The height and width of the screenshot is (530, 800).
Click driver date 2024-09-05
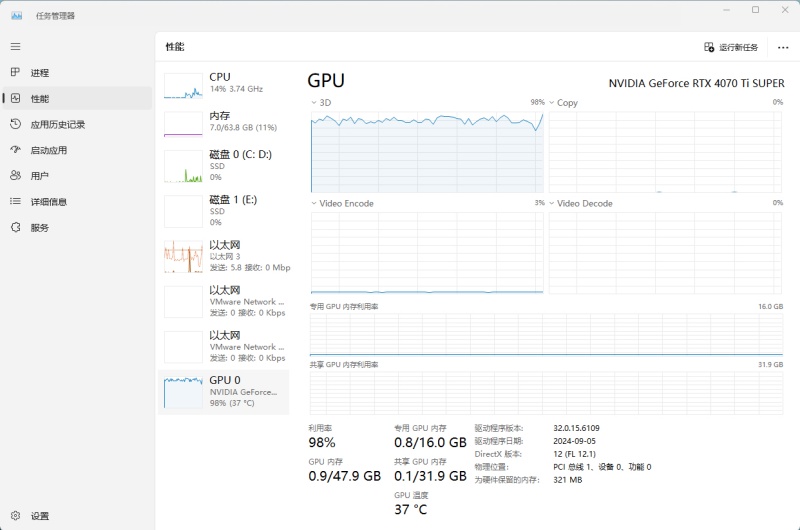coord(574,441)
